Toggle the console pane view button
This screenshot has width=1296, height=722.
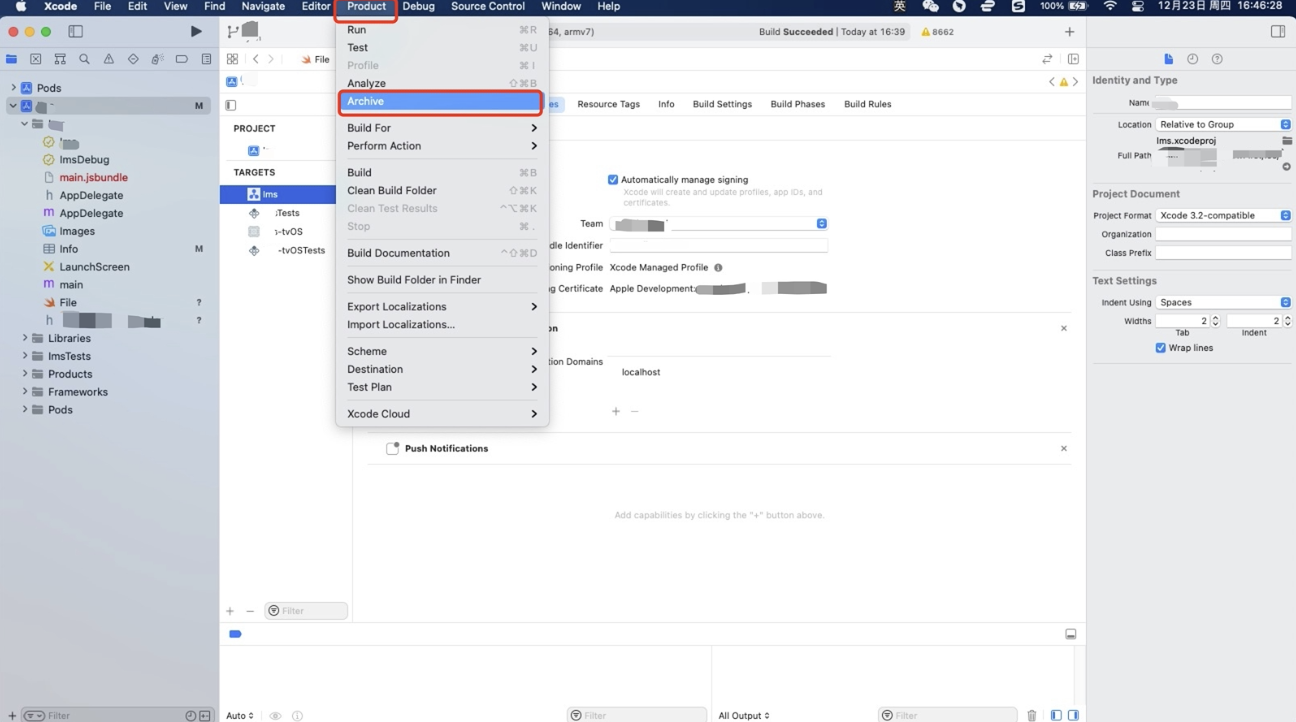click(x=1073, y=715)
